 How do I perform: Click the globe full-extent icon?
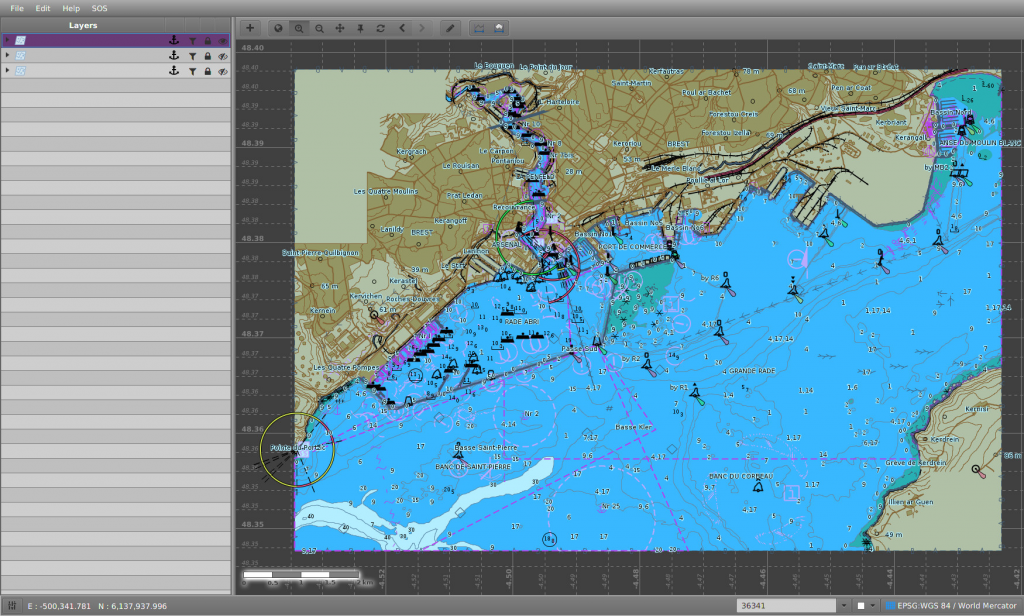pos(278,28)
